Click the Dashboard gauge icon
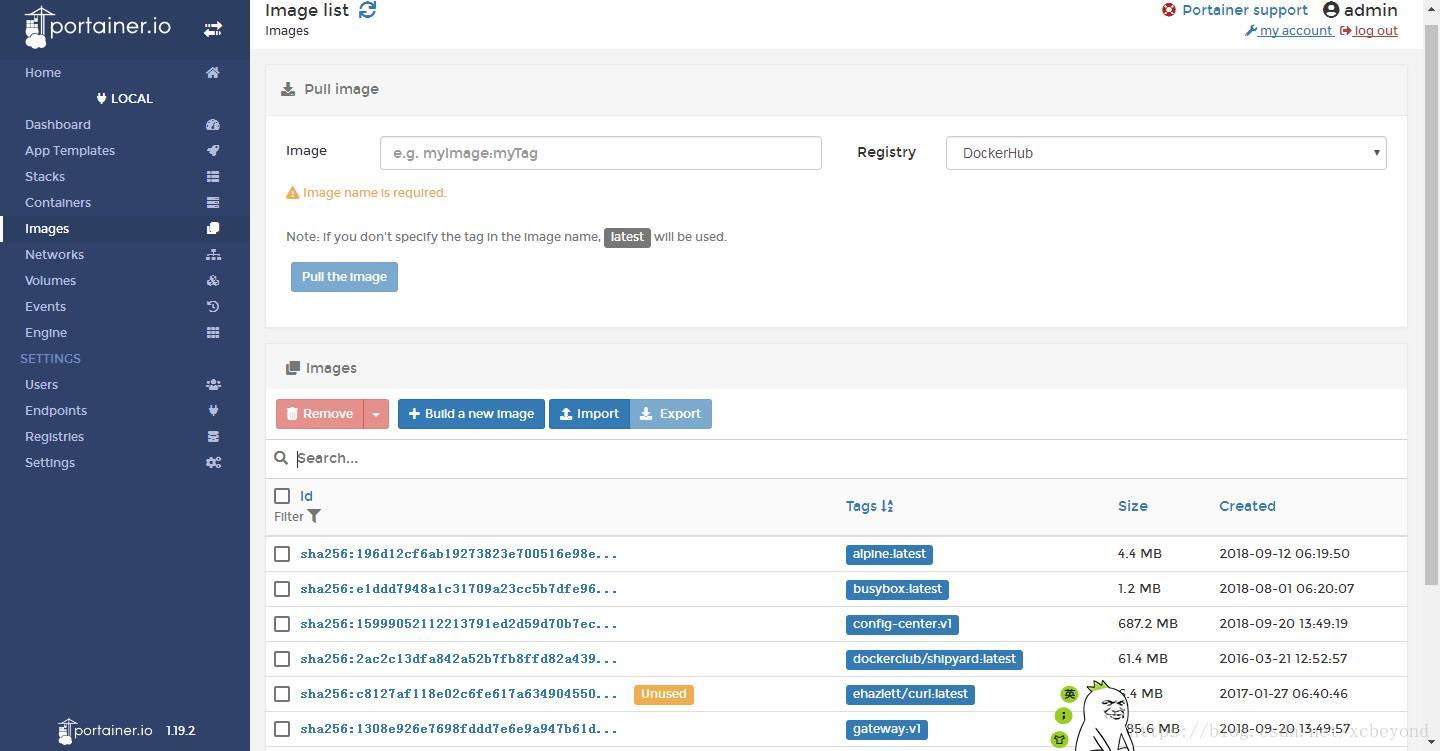 (213, 125)
